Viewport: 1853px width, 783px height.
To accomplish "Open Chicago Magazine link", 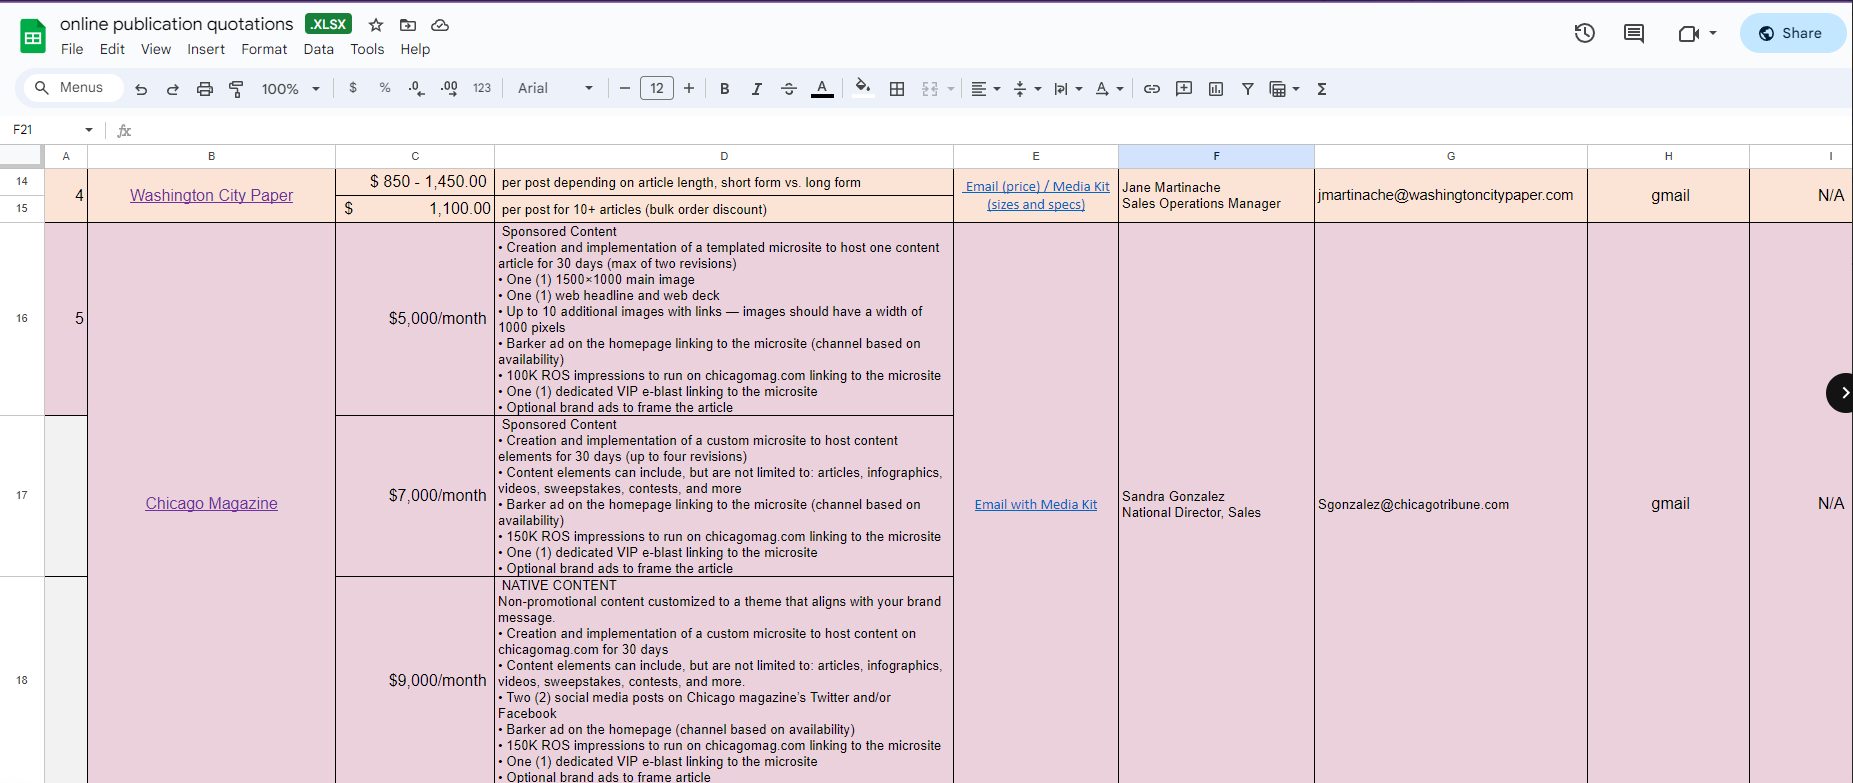I will coord(211,503).
